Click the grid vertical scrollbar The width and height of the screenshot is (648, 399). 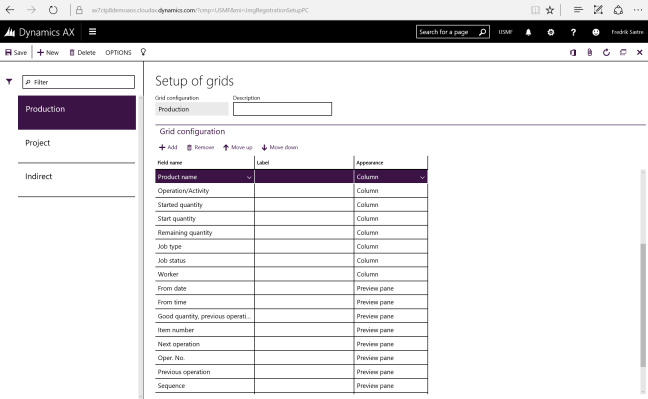tap(643, 305)
